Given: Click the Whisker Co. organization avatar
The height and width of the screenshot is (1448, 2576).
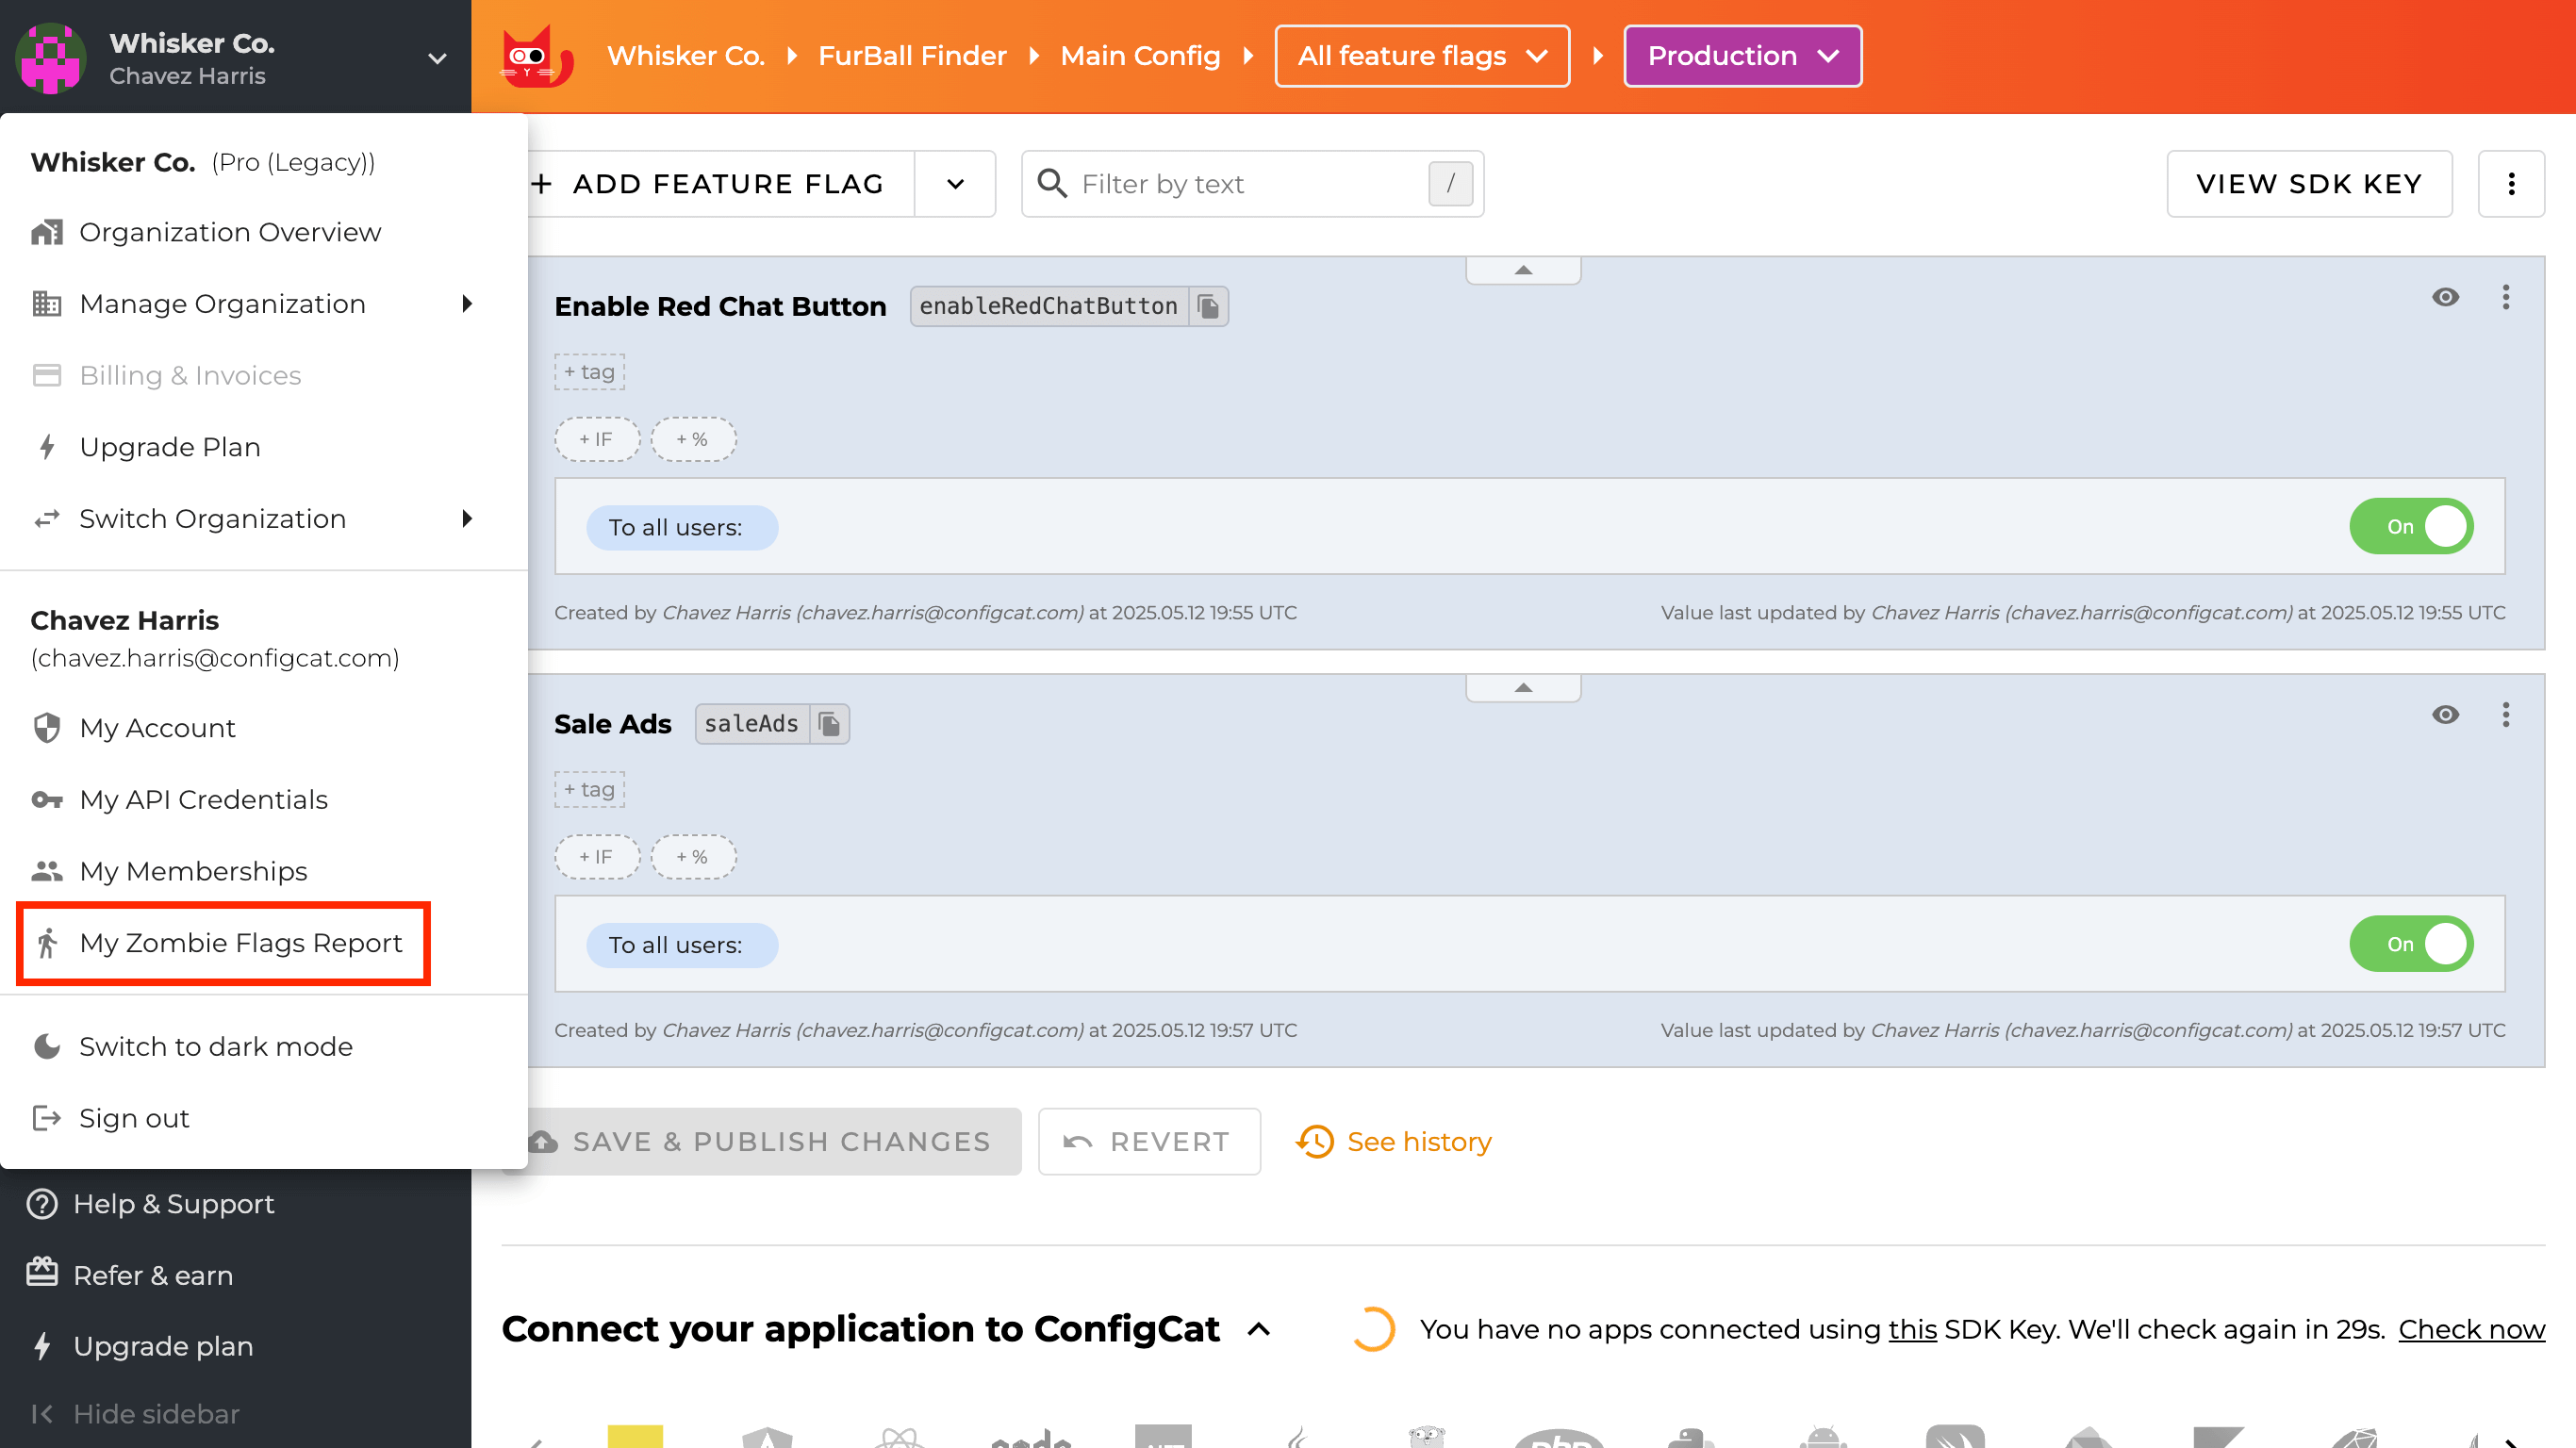Looking at the screenshot, I should pyautogui.click(x=51, y=58).
